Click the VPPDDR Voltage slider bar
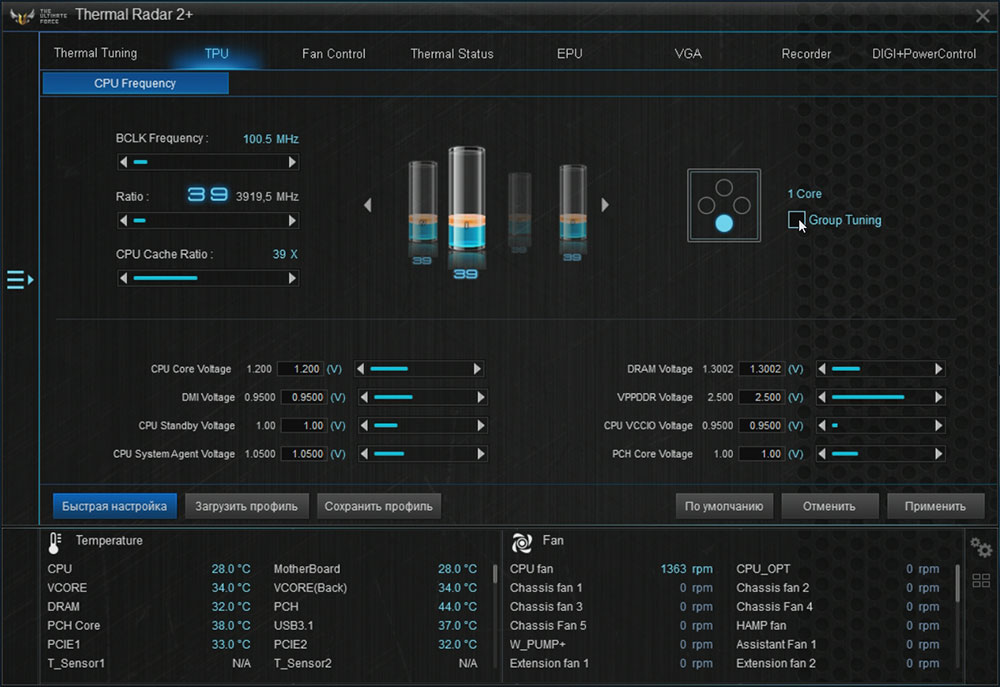 coord(880,397)
